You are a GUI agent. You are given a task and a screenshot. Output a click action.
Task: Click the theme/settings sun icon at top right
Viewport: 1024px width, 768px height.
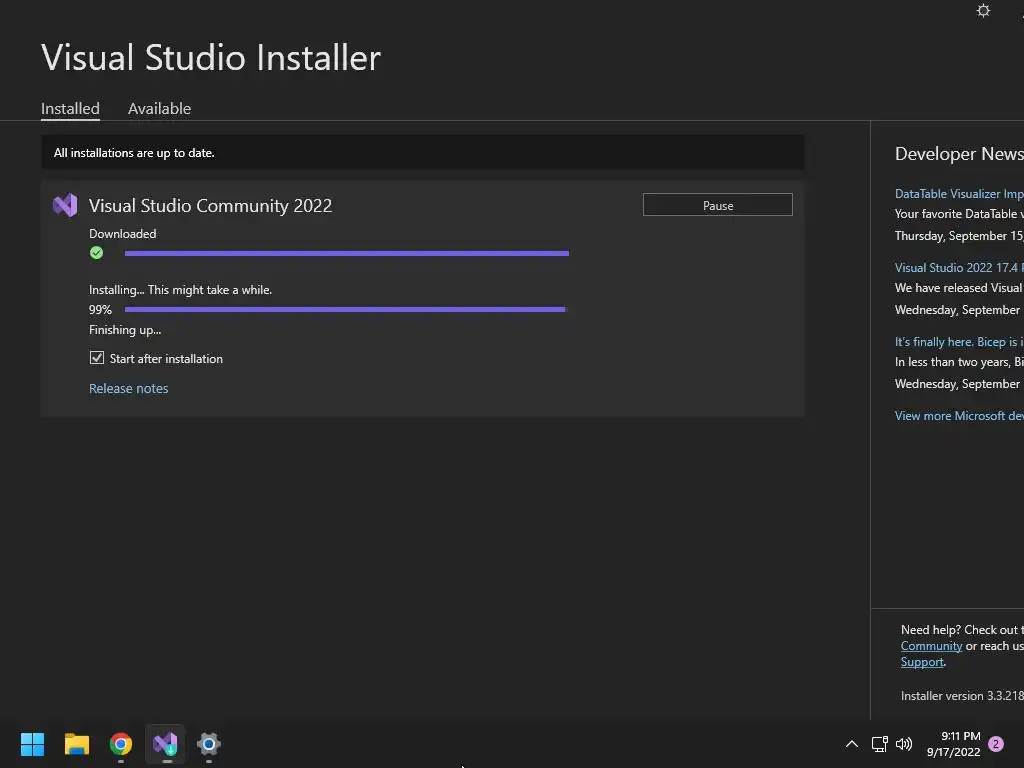983,10
